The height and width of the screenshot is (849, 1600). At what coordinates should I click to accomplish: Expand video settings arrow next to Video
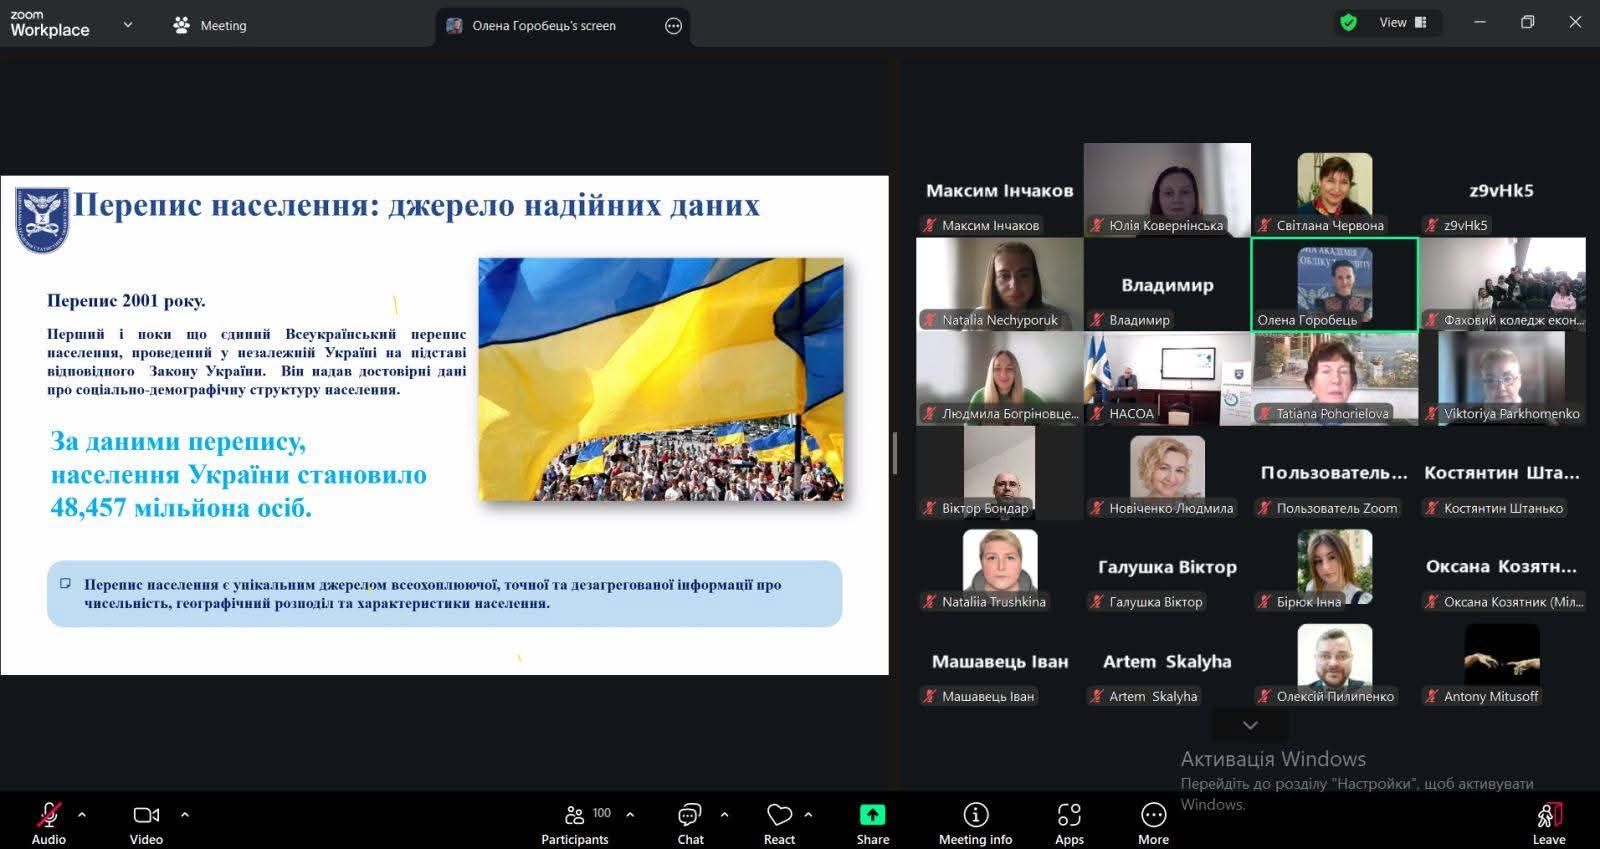(185, 815)
